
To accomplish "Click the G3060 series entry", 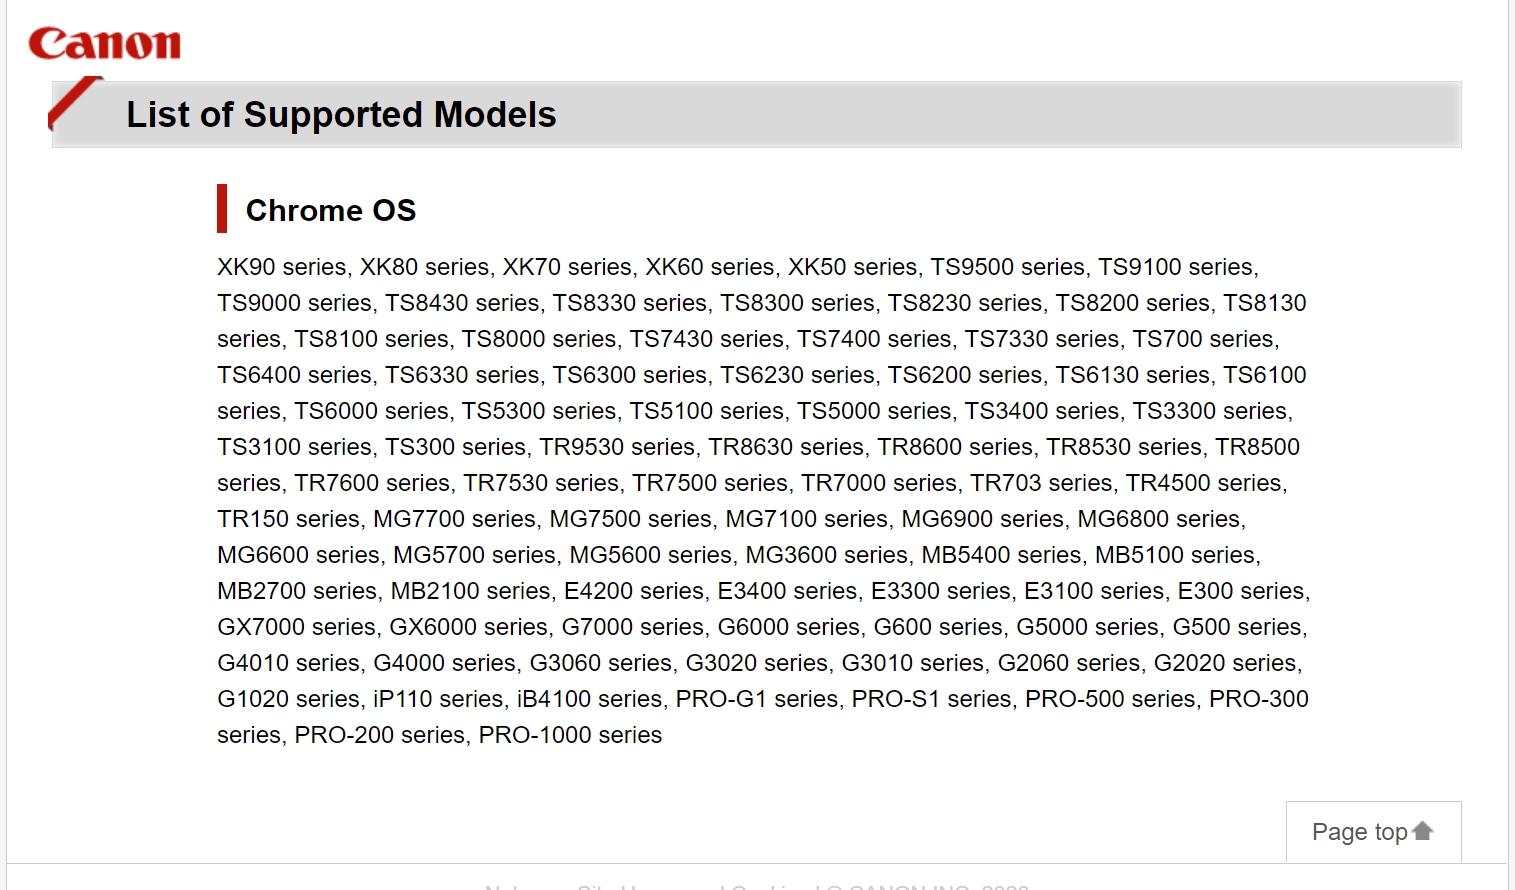I will coord(600,663).
